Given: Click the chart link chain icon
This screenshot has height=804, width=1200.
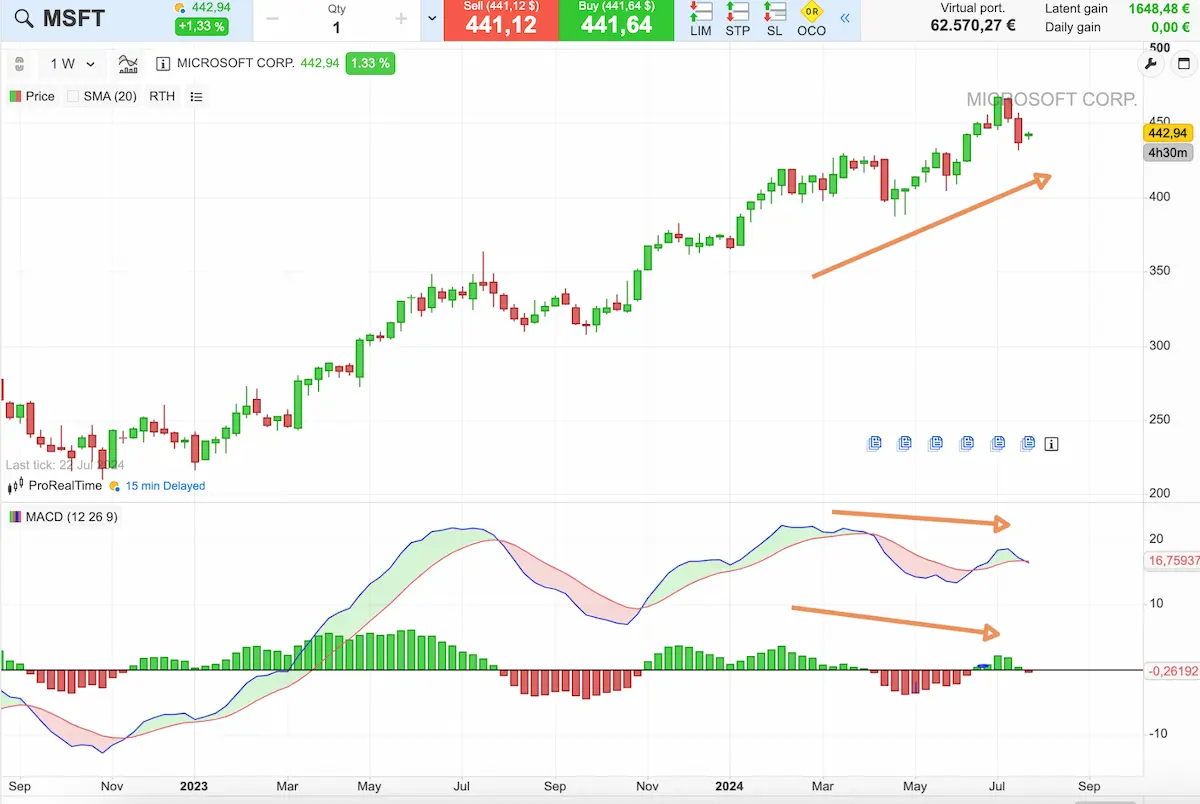Looking at the screenshot, I should pyautogui.click(x=19, y=64).
